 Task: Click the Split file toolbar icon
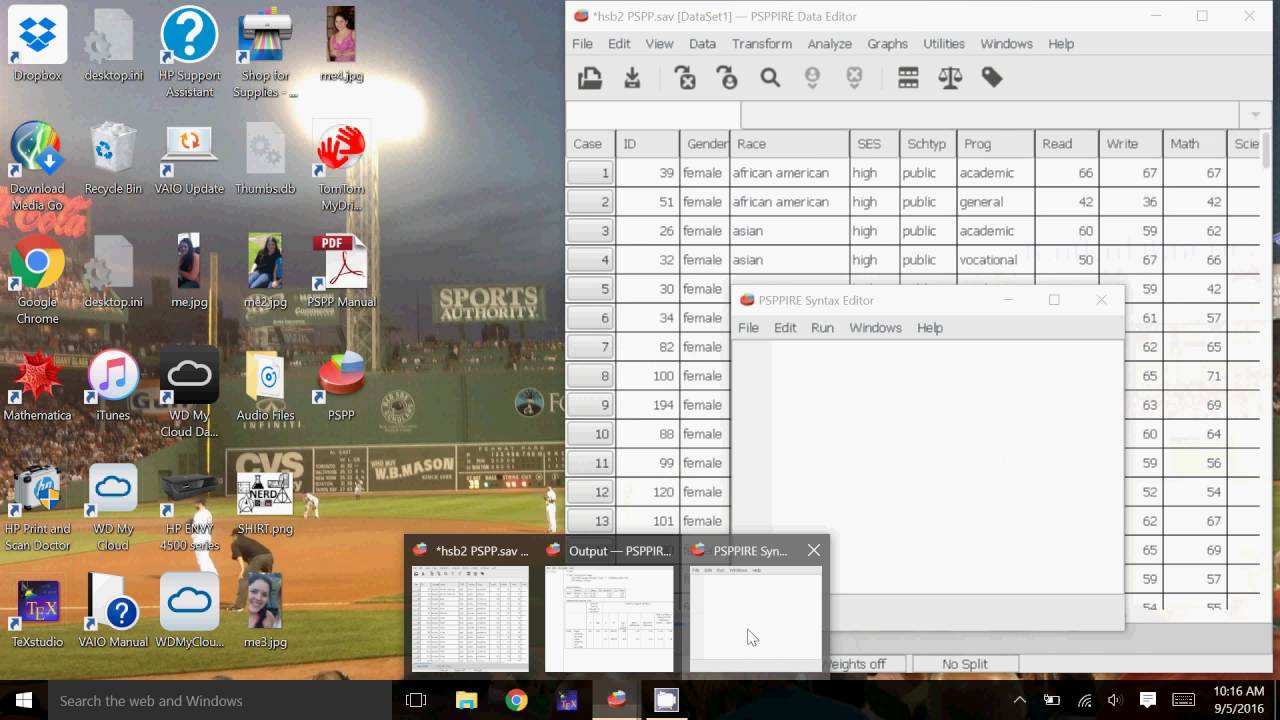click(x=908, y=78)
